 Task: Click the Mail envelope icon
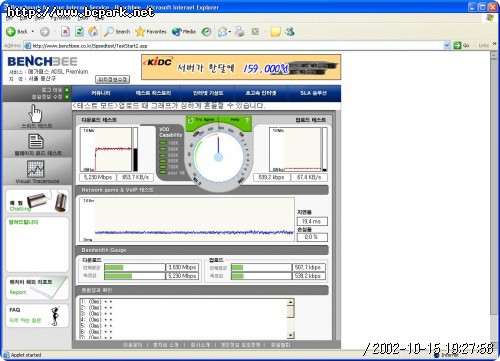[222, 32]
